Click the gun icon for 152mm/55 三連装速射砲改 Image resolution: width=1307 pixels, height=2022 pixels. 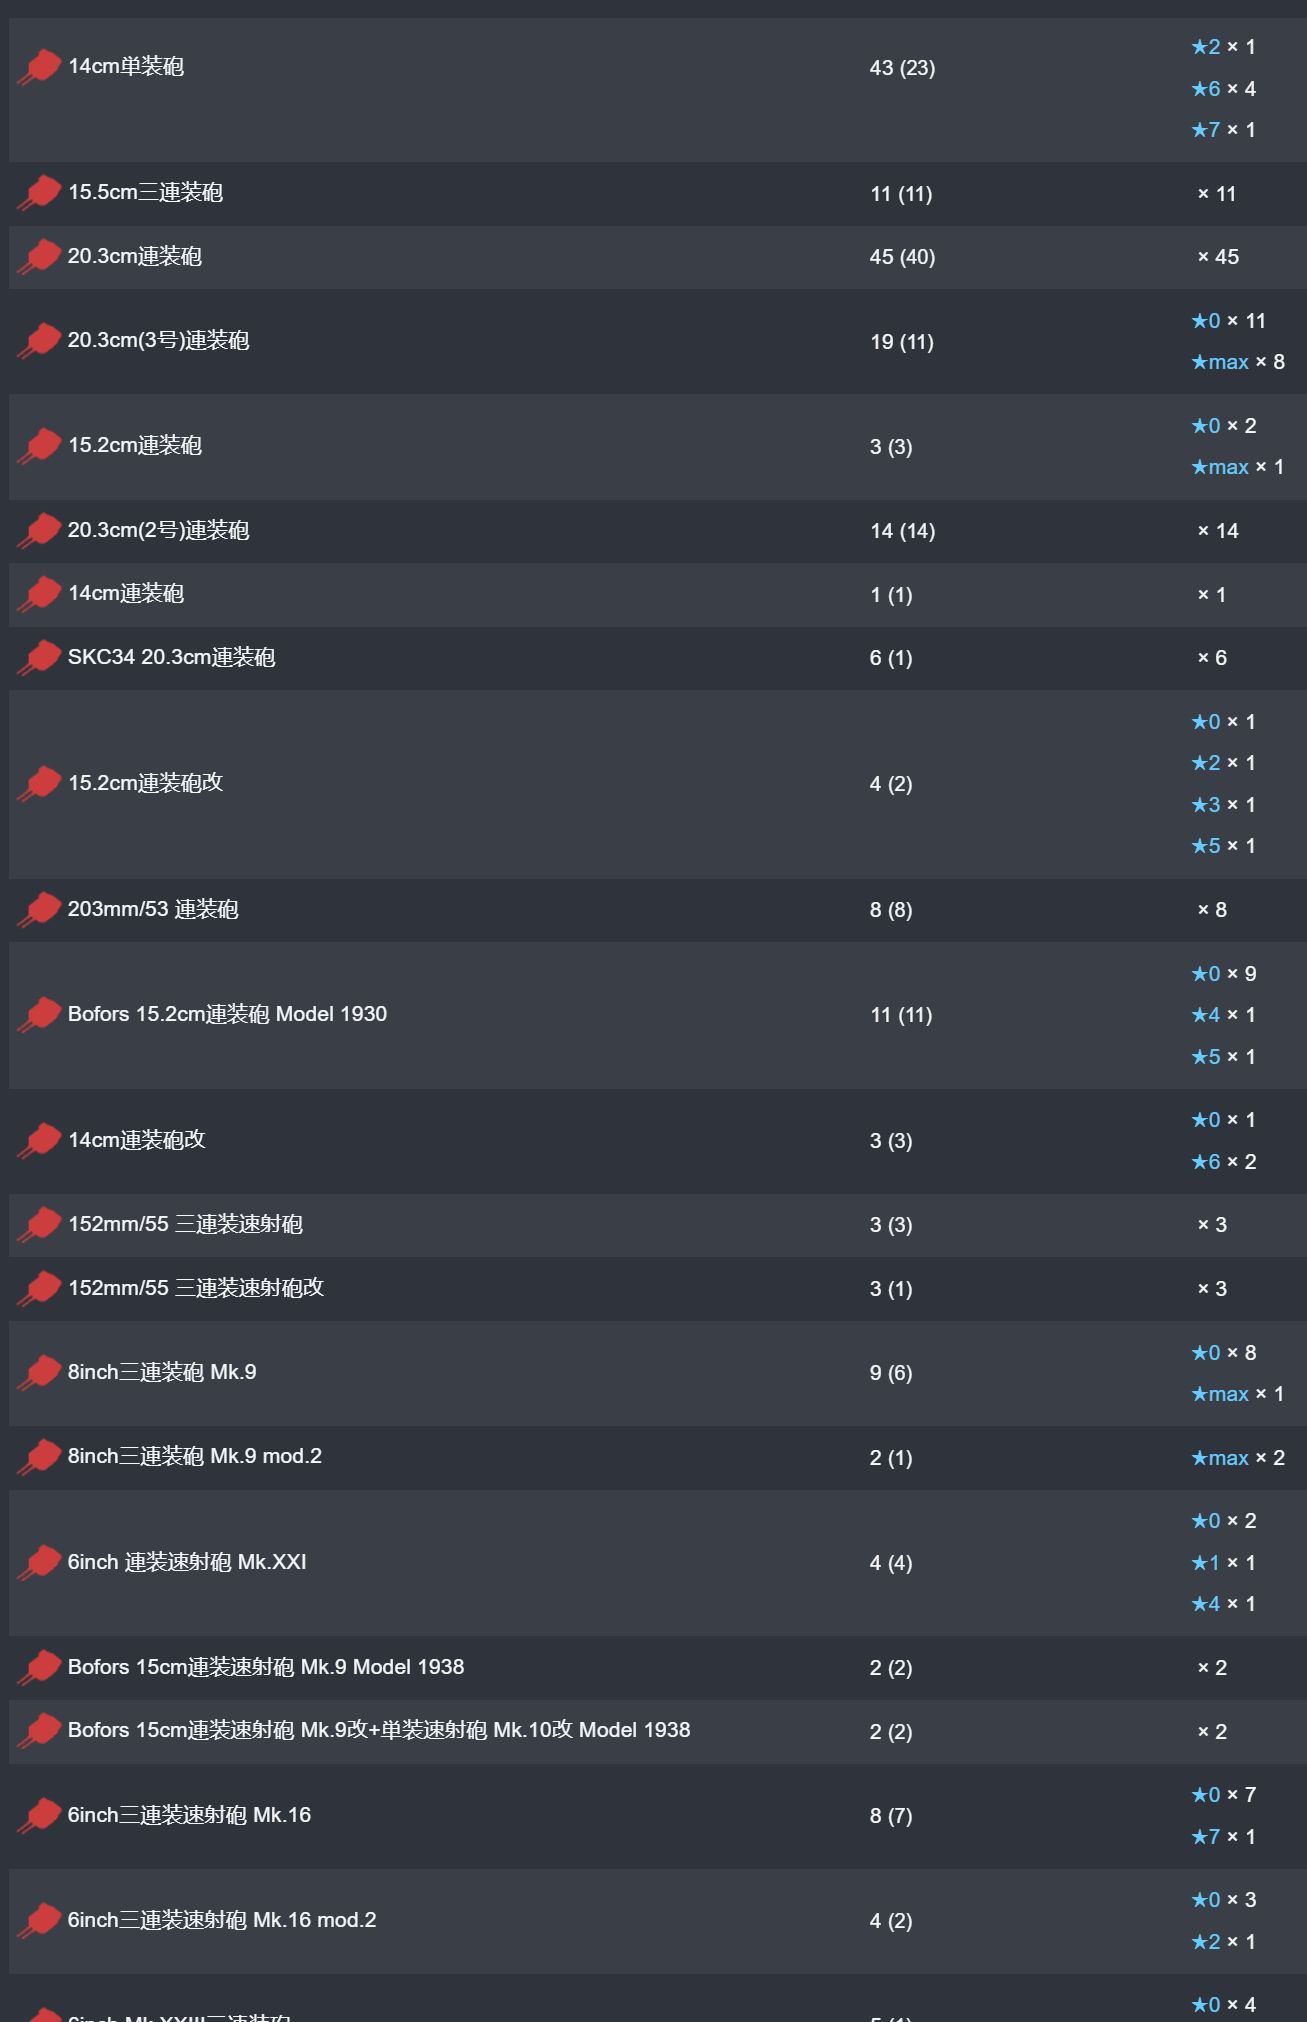tap(40, 1289)
